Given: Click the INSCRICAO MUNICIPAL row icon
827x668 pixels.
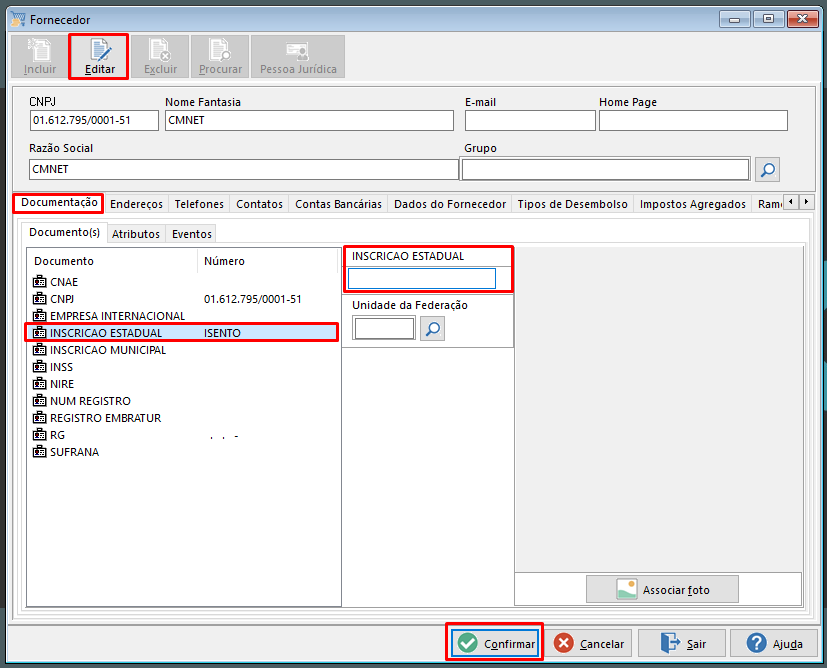Looking at the screenshot, I should coord(40,350).
